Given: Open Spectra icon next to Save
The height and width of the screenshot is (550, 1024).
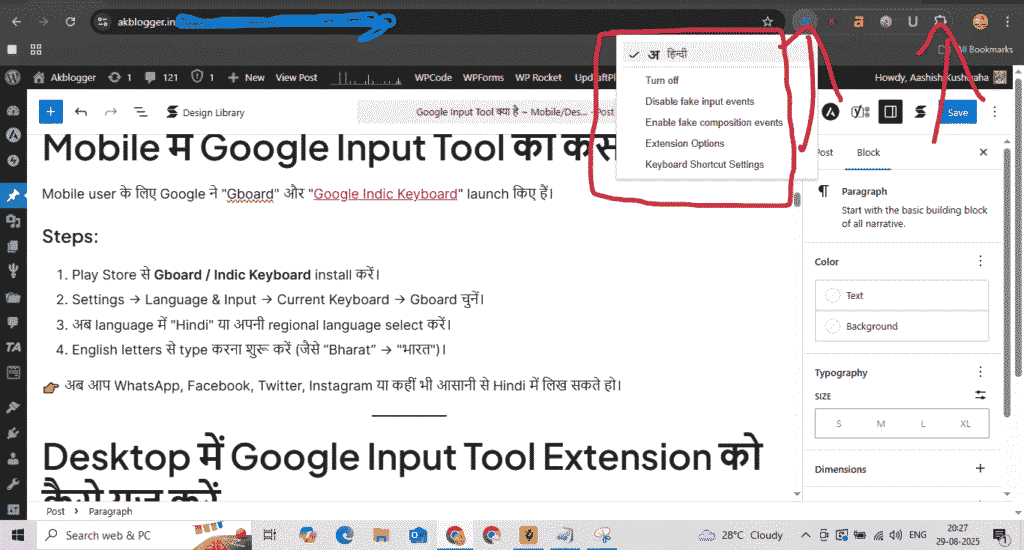Looking at the screenshot, I should [x=920, y=112].
